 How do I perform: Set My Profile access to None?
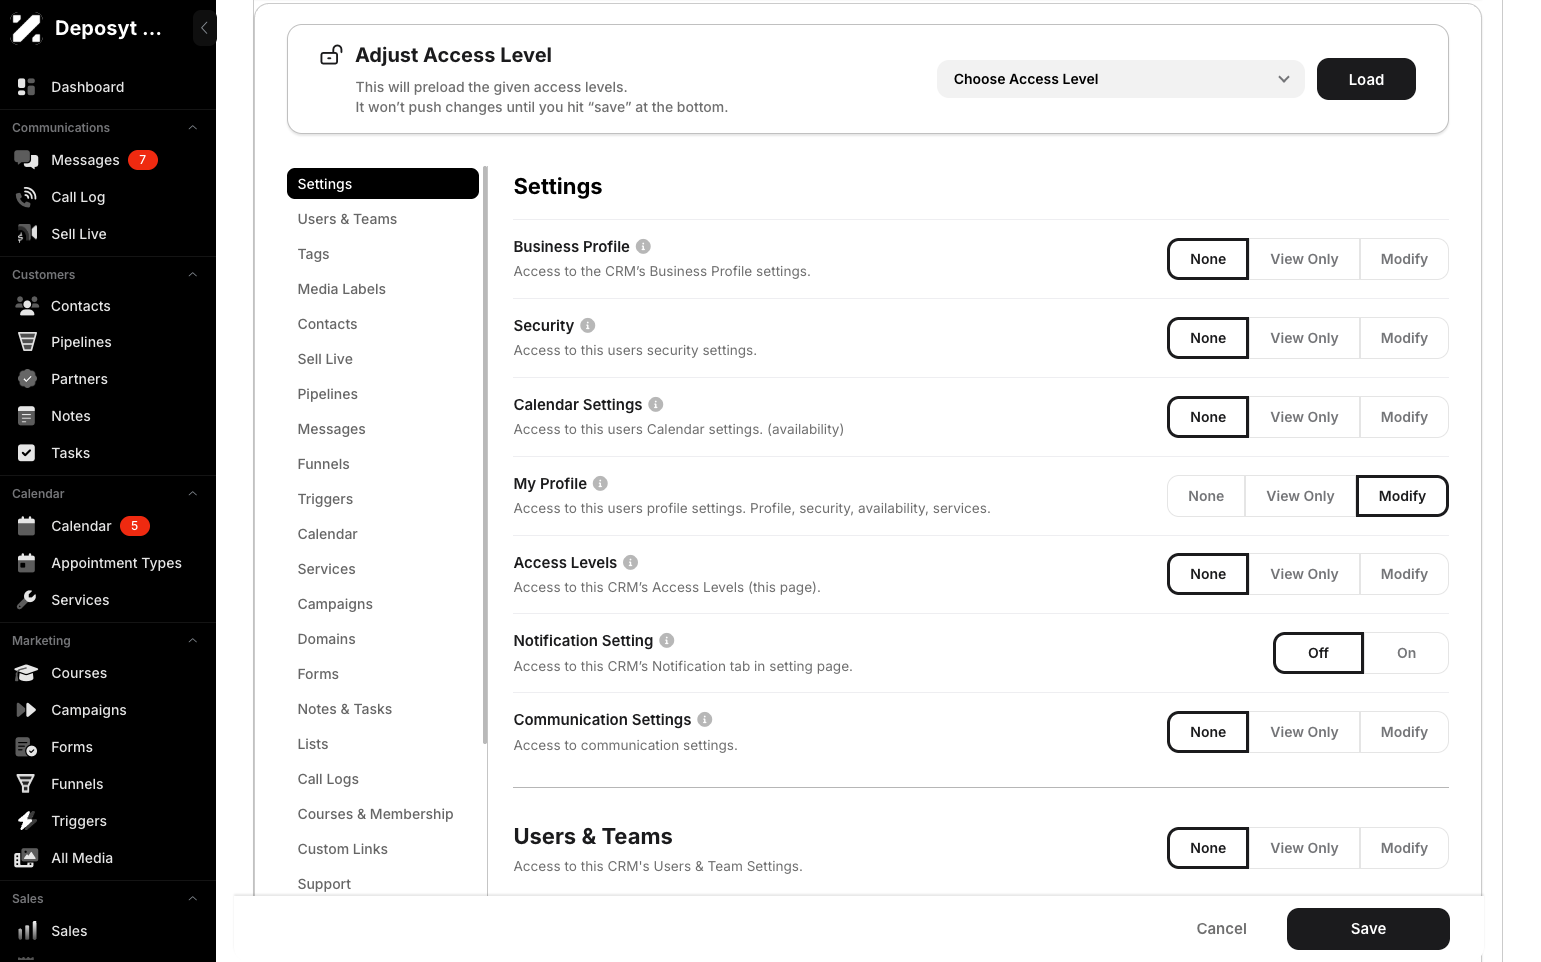coord(1206,496)
